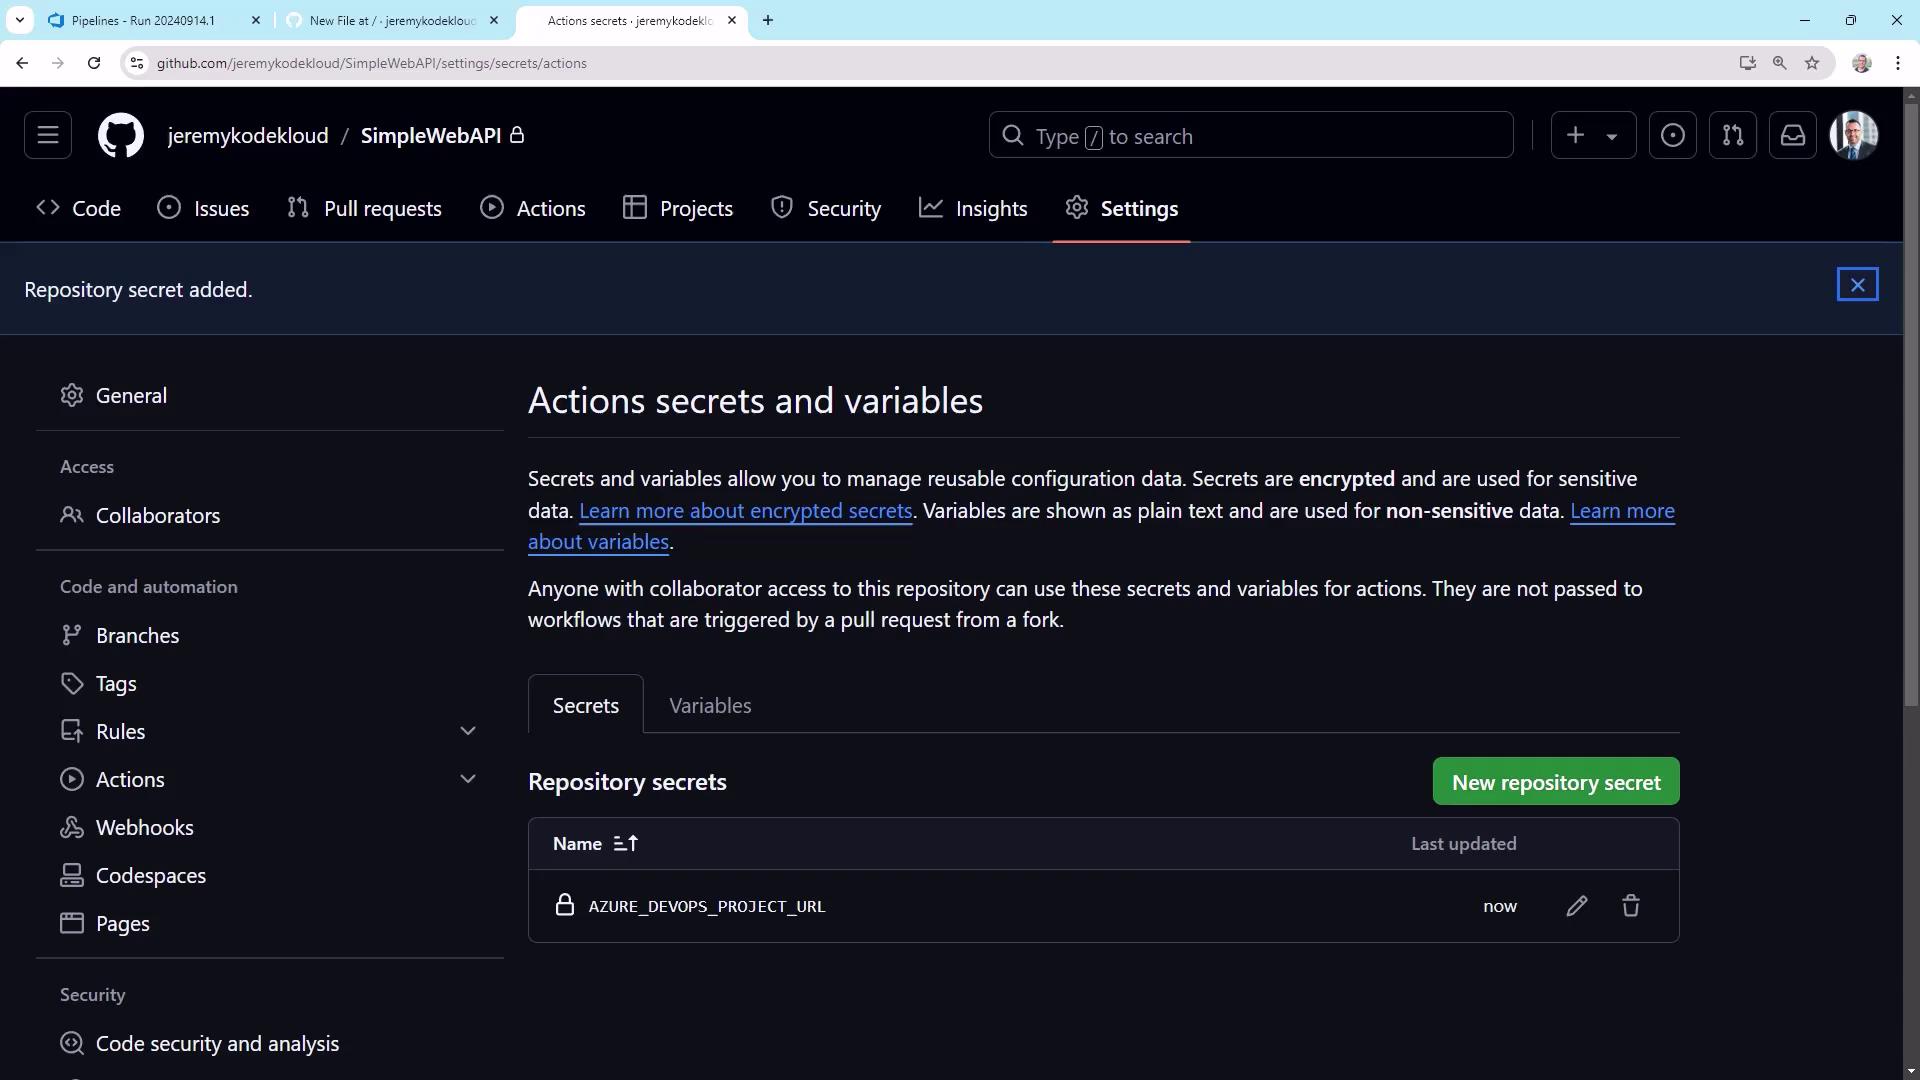Edit the AZURE_DEVOPS_PROJECT_URL secret pencil icon

1577,906
